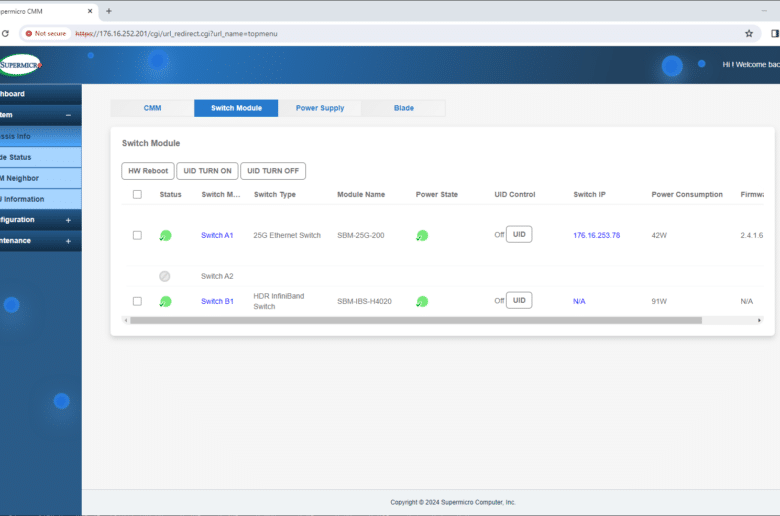Click the Supermicro logo

click(20, 65)
